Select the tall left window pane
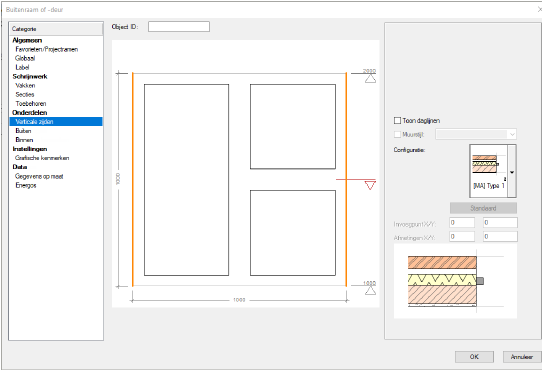Screen dimensions: 542x371 pyautogui.click(x=186, y=180)
